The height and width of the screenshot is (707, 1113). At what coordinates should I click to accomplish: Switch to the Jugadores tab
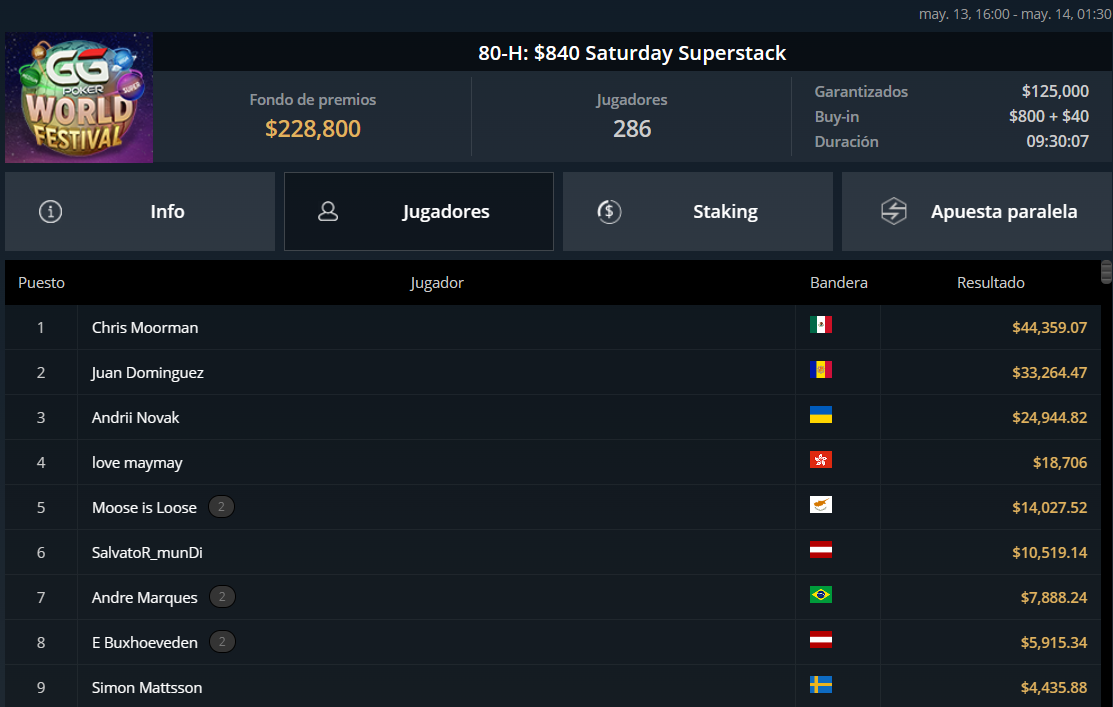point(419,212)
